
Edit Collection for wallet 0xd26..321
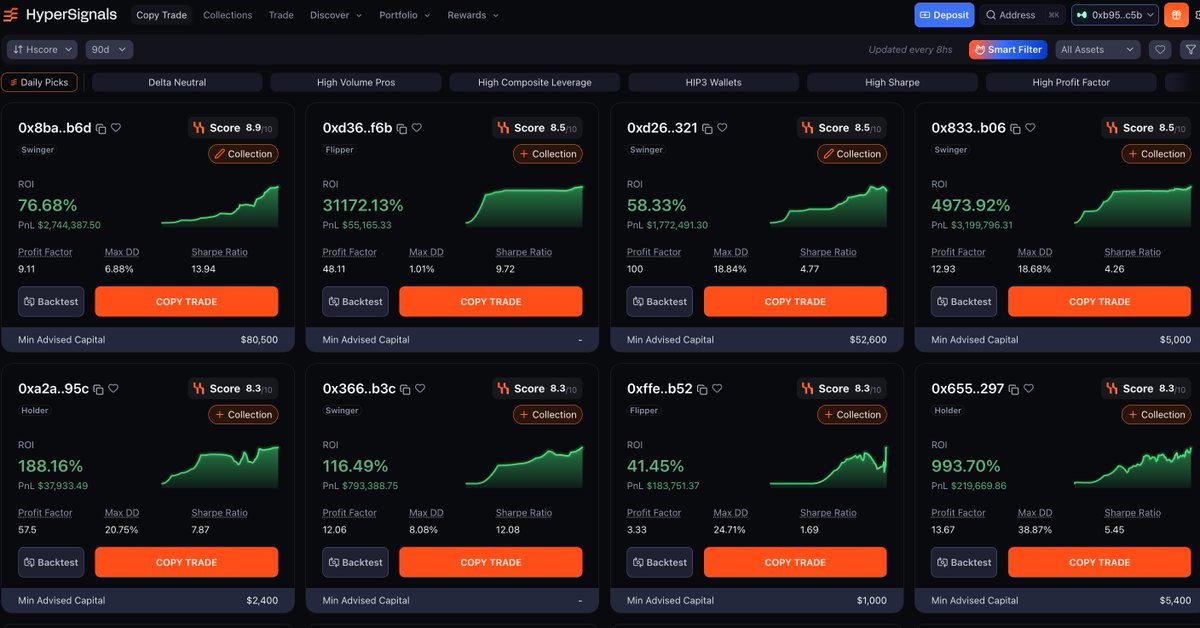pos(852,154)
